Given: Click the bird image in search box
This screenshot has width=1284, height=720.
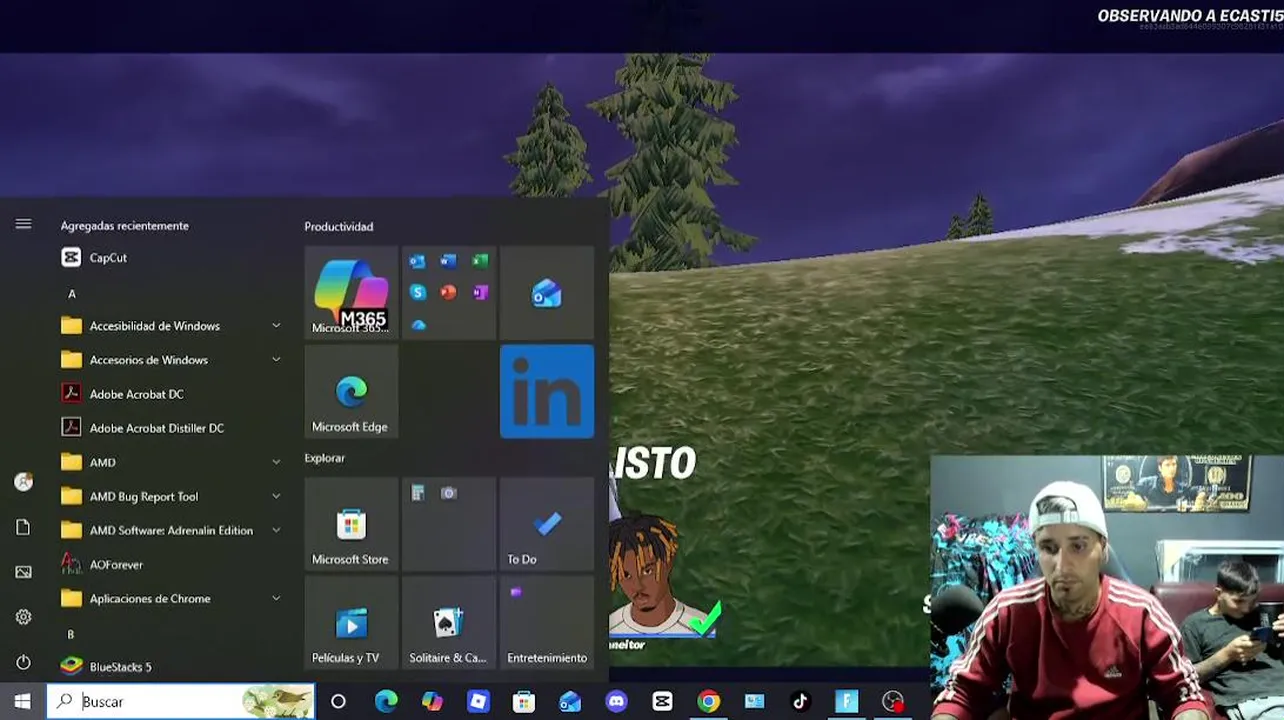Looking at the screenshot, I should [277, 702].
